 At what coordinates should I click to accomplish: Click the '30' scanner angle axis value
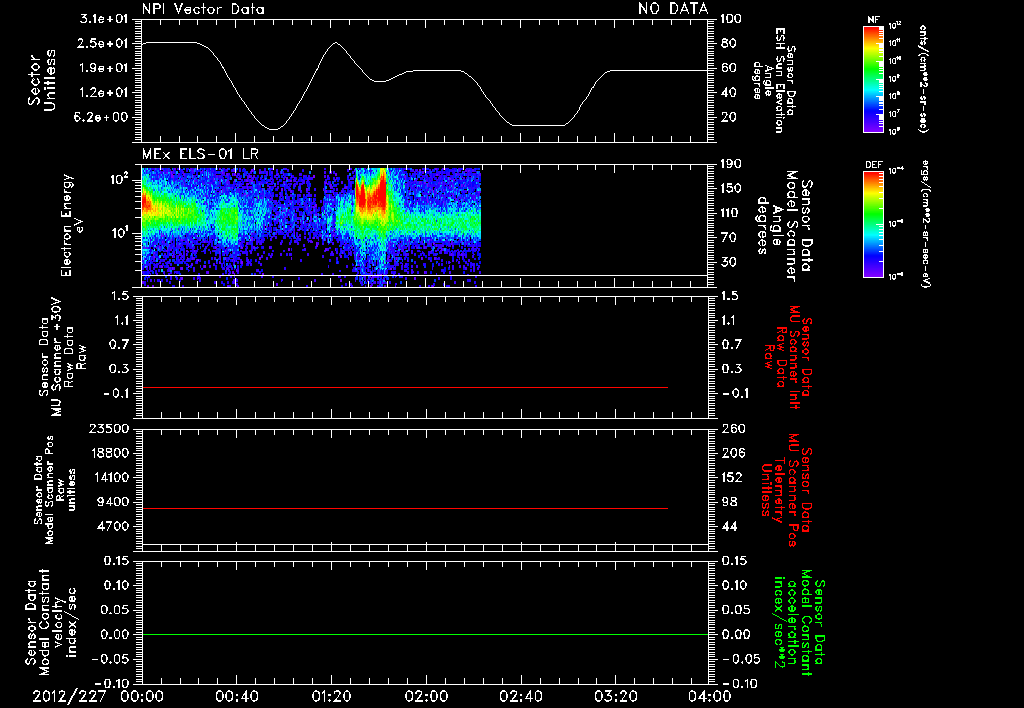click(x=728, y=263)
